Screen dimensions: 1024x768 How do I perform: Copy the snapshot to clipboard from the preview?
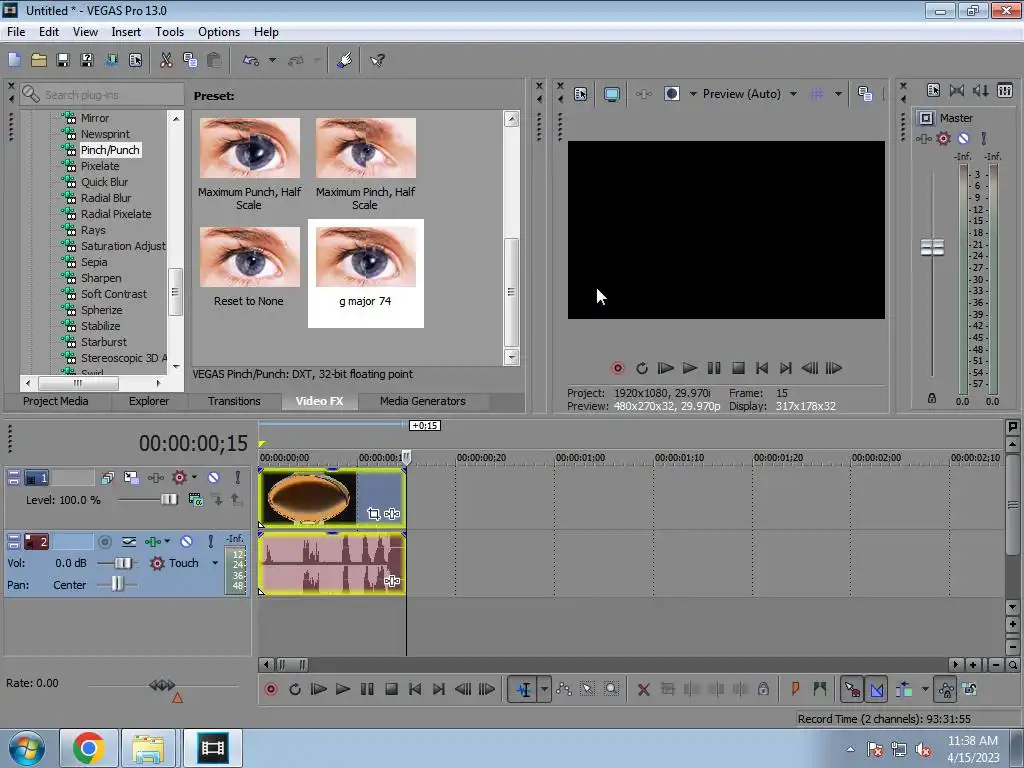(865, 94)
